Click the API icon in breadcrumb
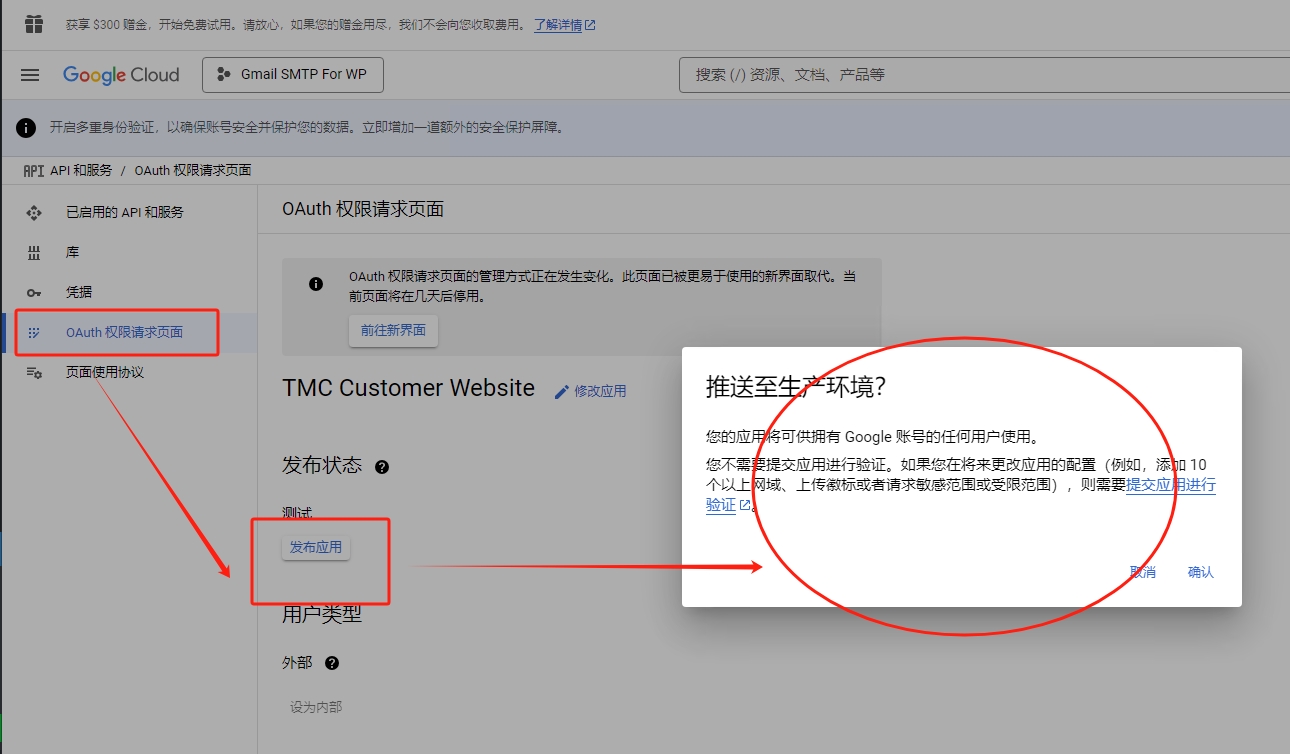This screenshot has height=754, width=1290. (x=34, y=171)
